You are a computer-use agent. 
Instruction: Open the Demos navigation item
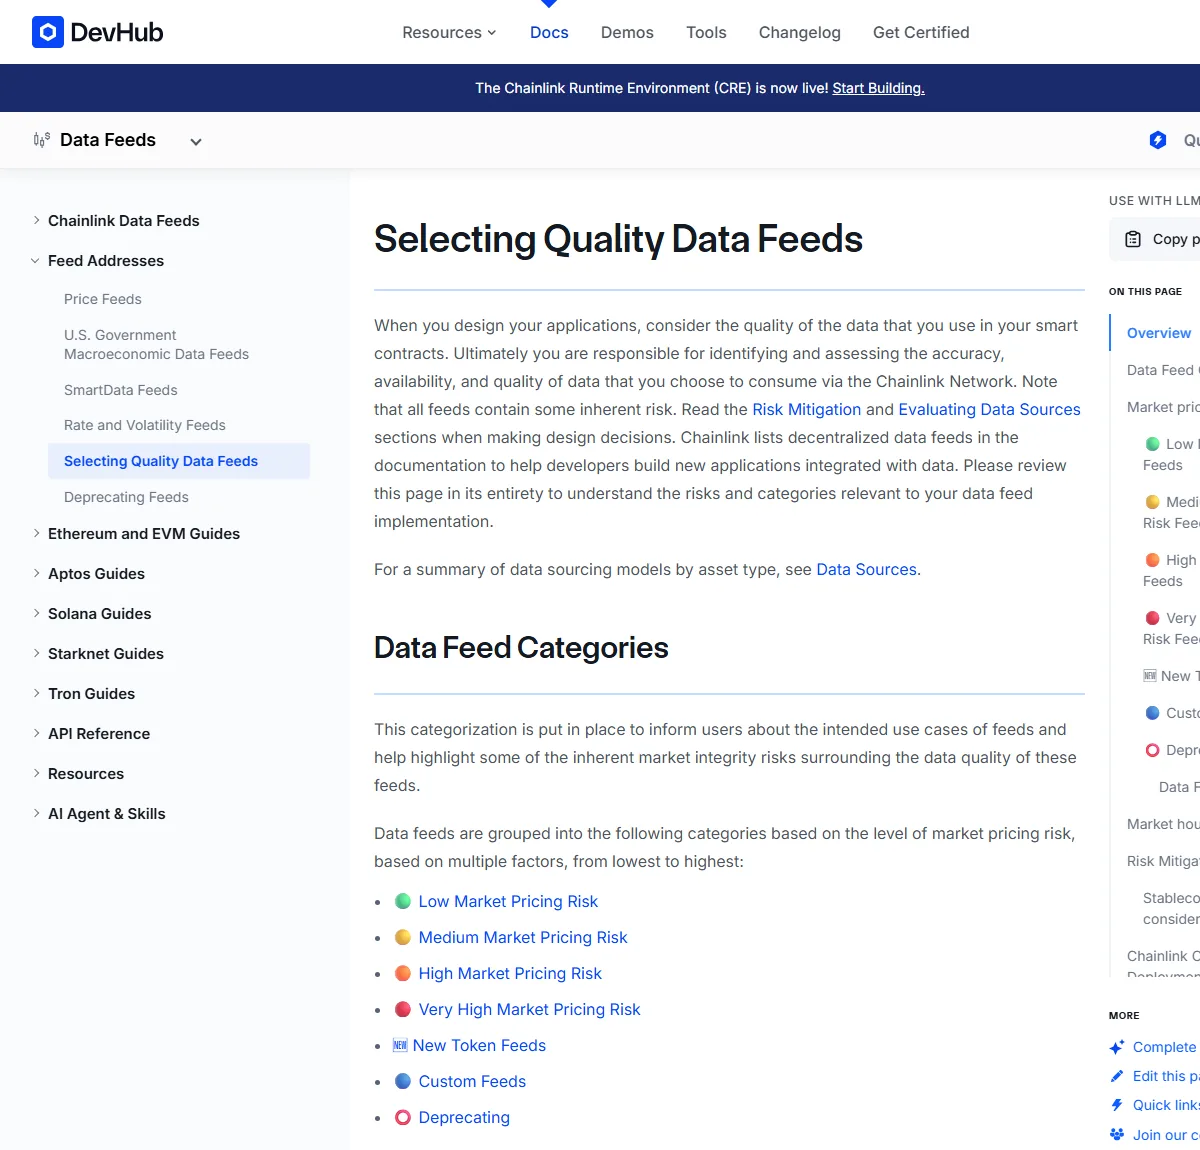pos(627,32)
